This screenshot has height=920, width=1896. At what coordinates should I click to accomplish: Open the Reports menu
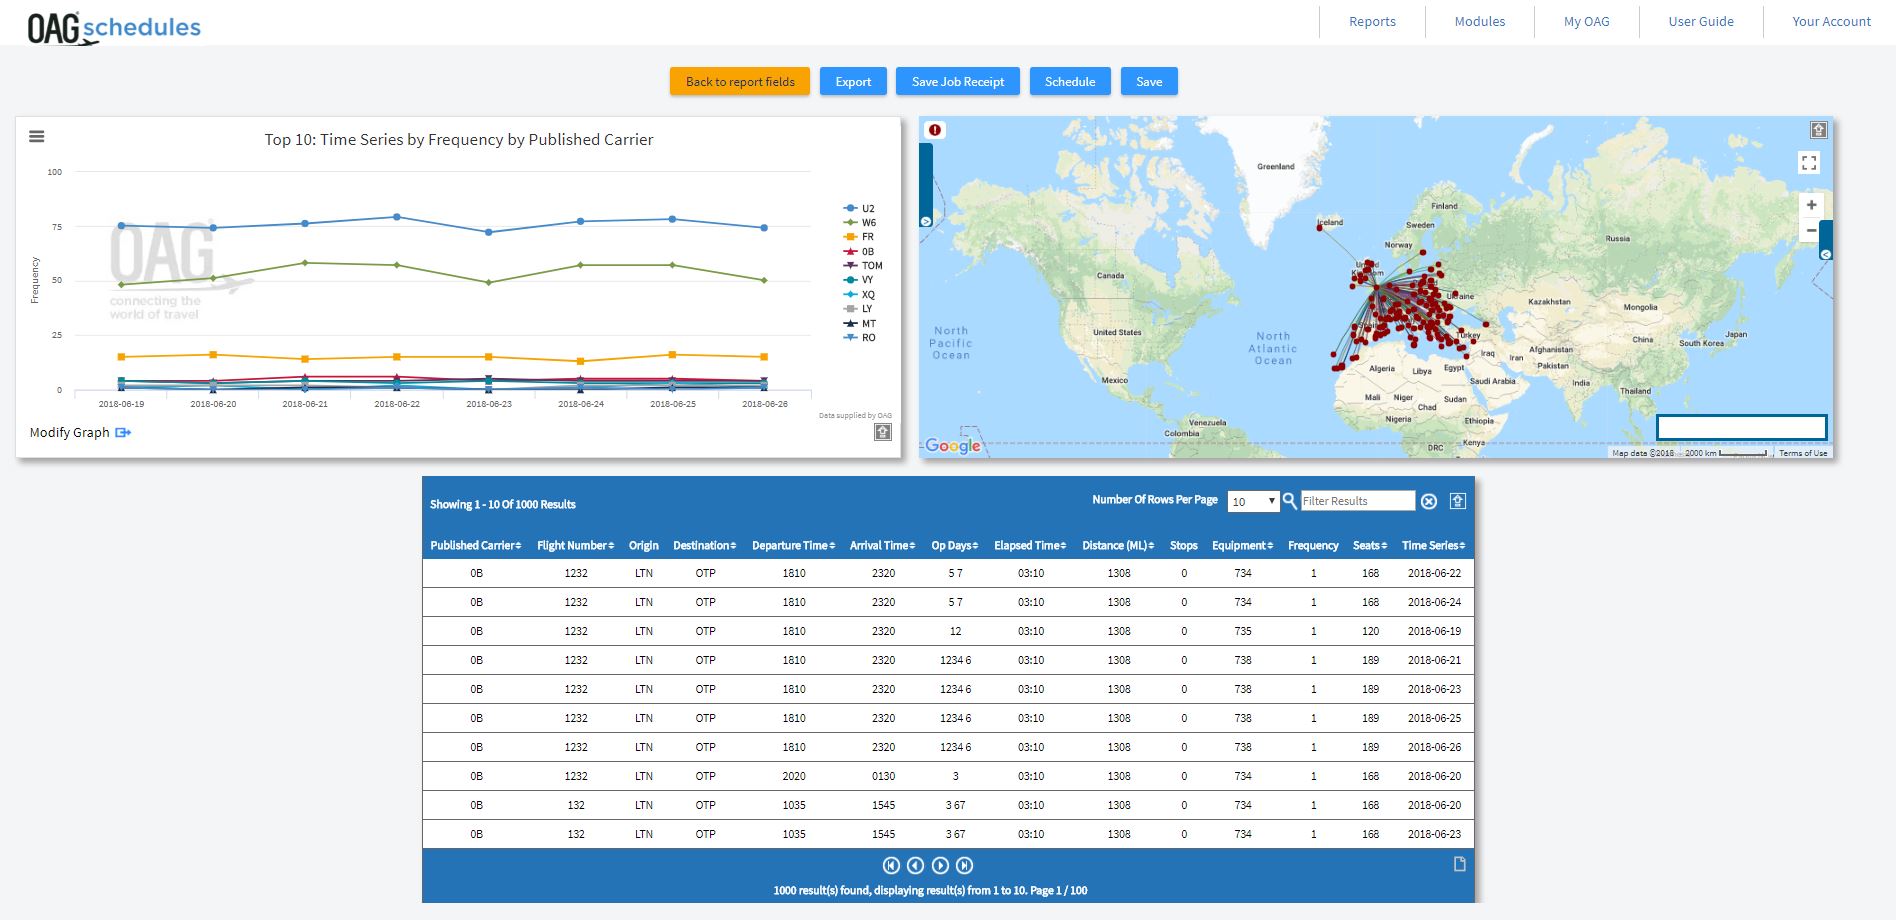pyautogui.click(x=1372, y=22)
